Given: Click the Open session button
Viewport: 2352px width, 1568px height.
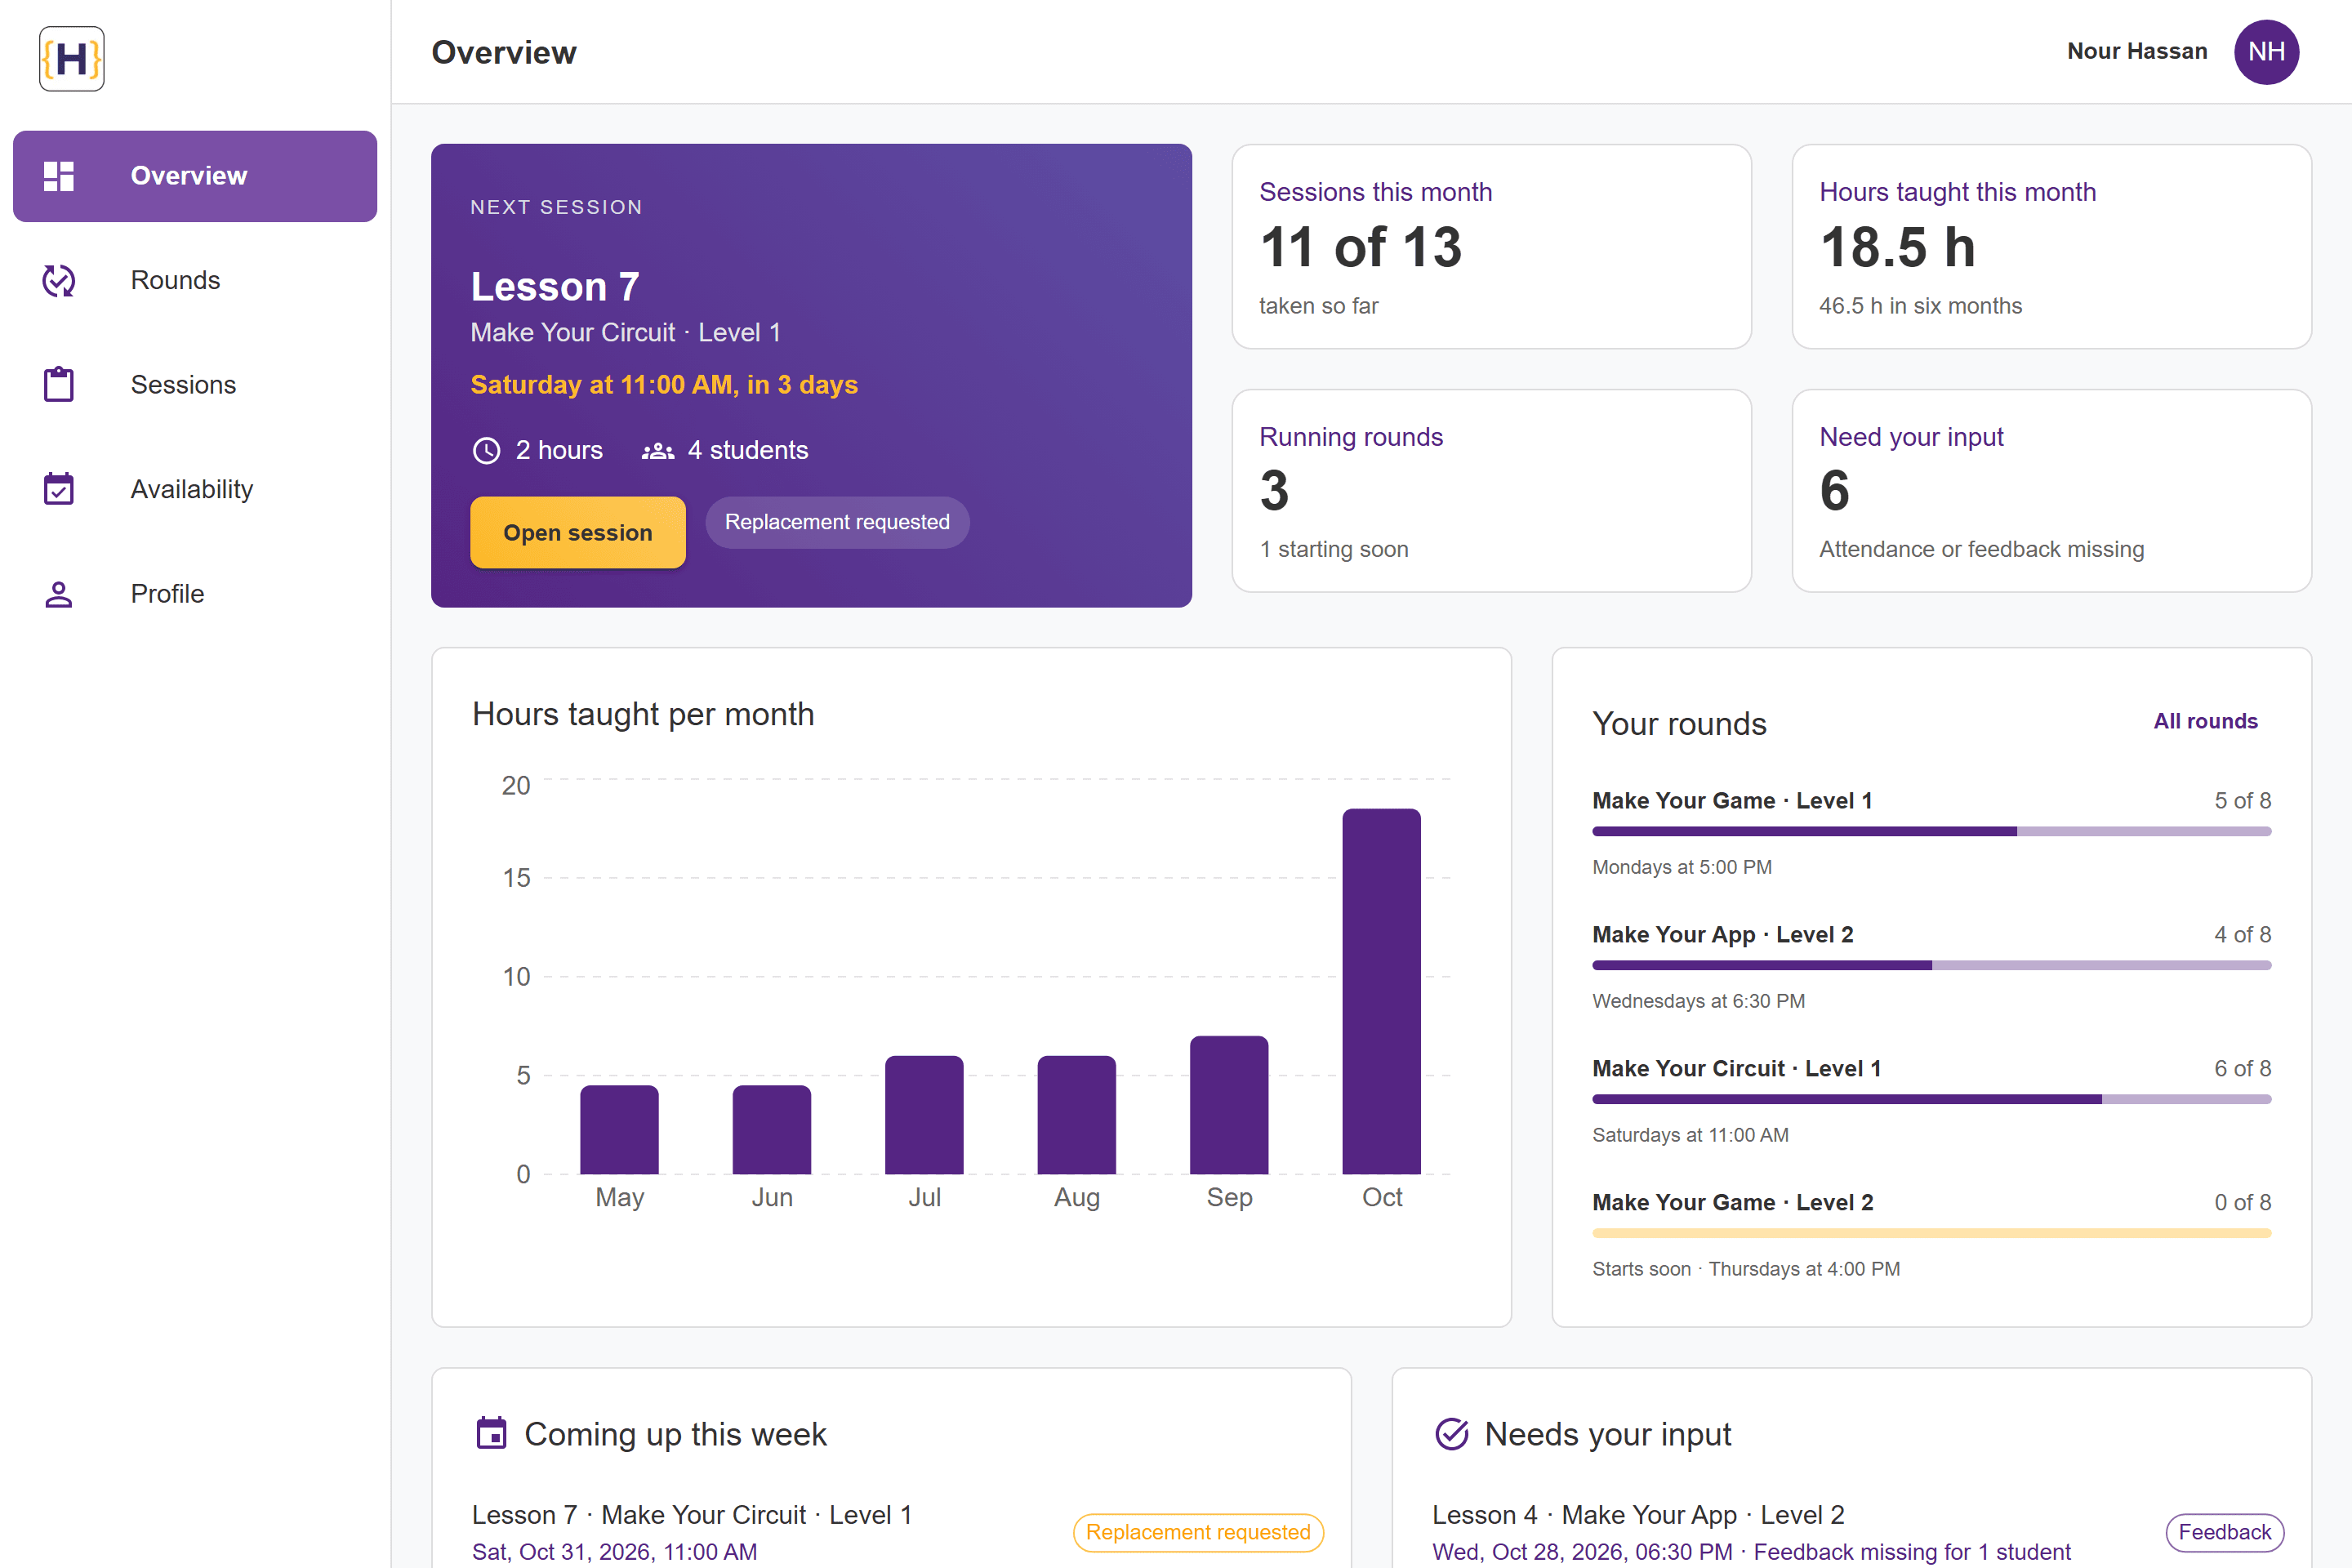Looking at the screenshot, I should [578, 533].
